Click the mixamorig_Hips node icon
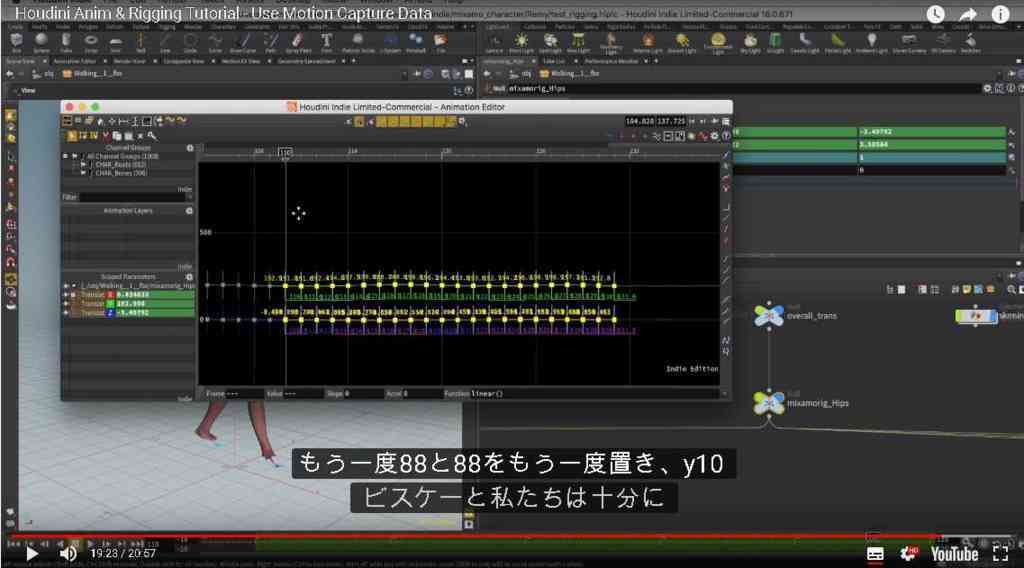The height and width of the screenshot is (568, 1024). coord(769,403)
